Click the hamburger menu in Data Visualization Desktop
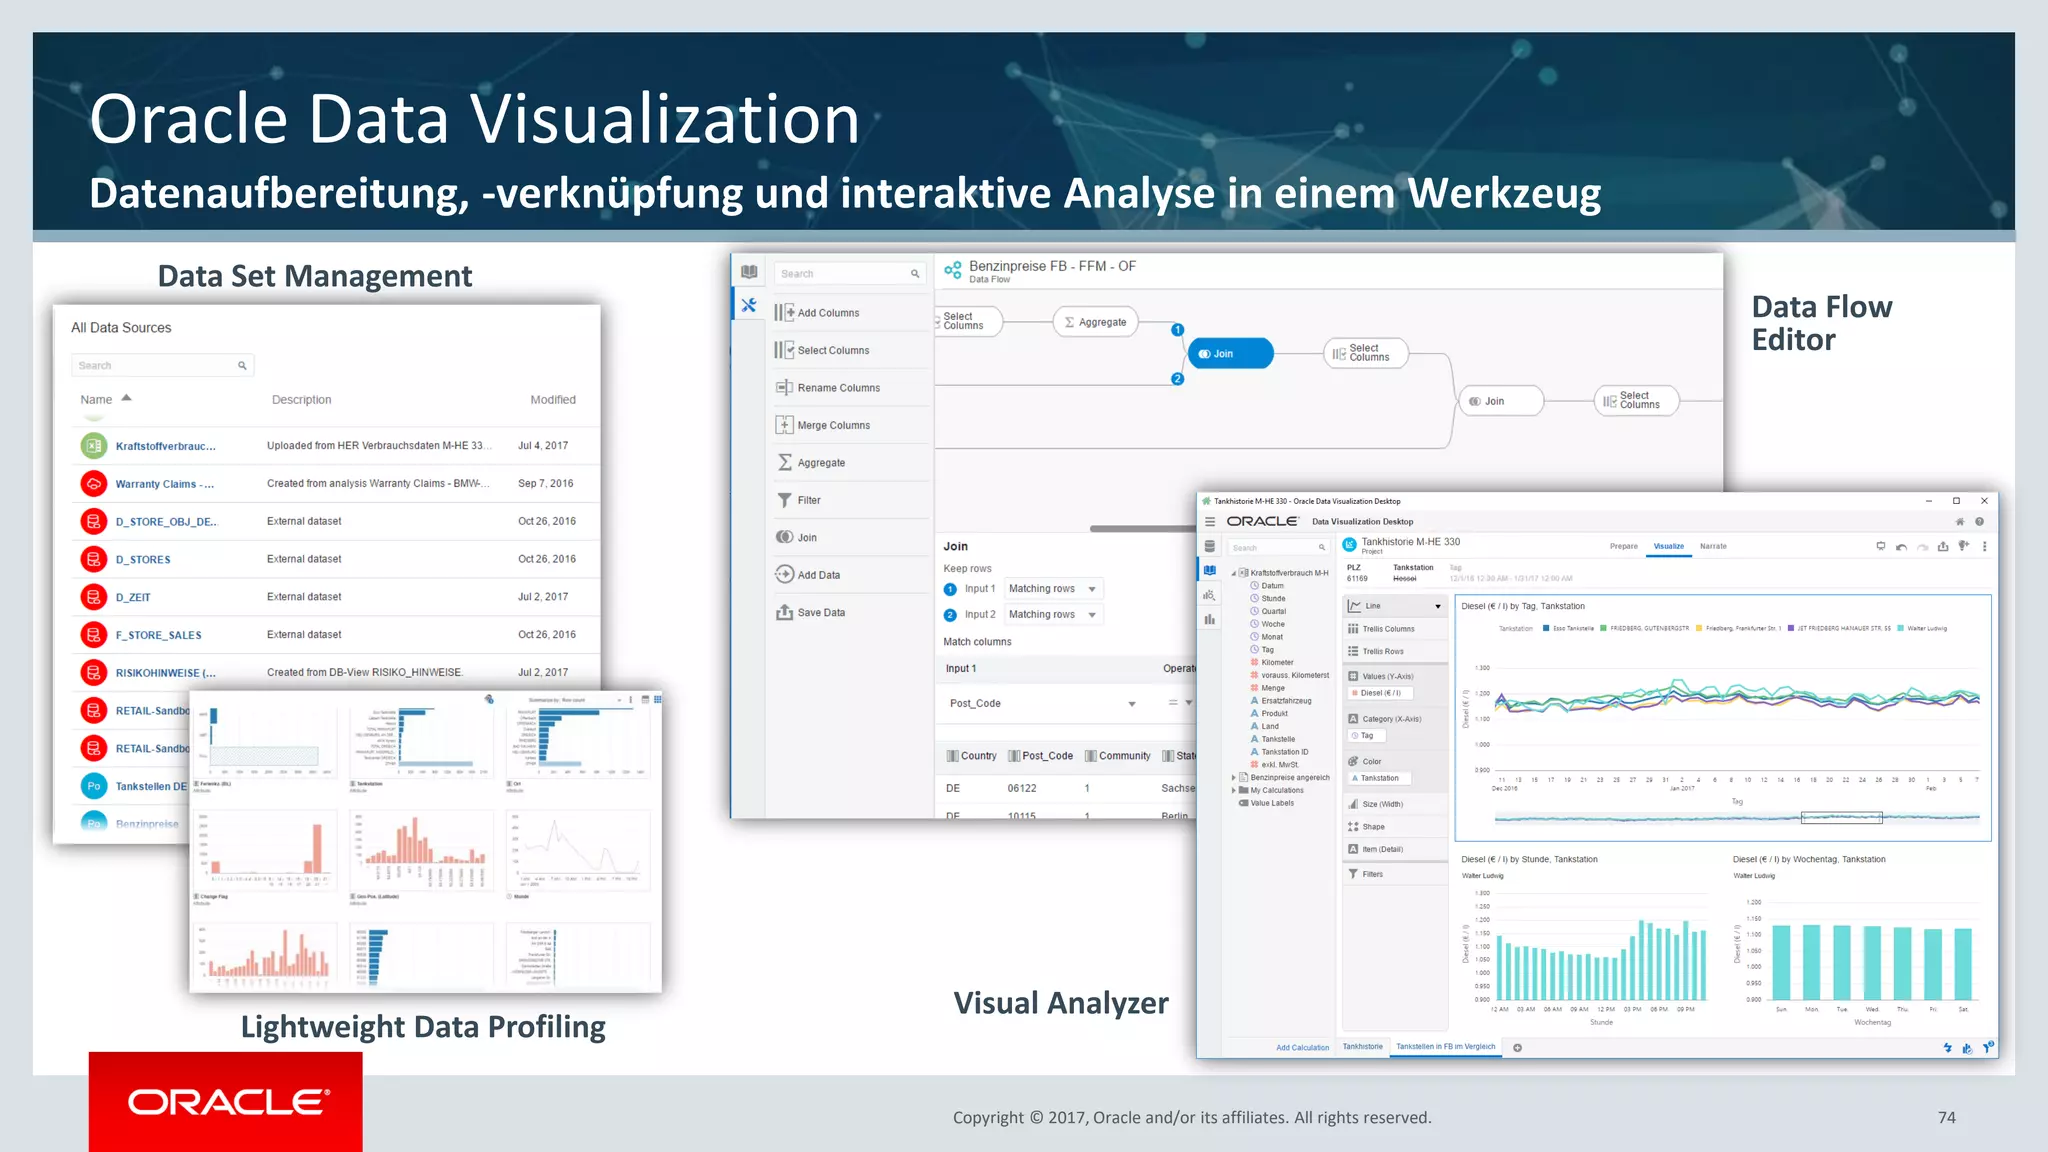2048x1152 pixels. point(1210,521)
